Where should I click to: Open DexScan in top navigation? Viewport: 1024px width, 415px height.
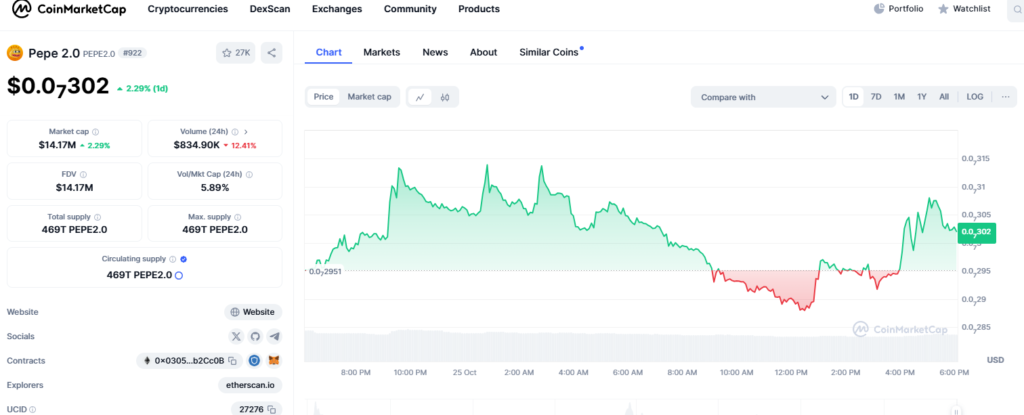pos(270,9)
